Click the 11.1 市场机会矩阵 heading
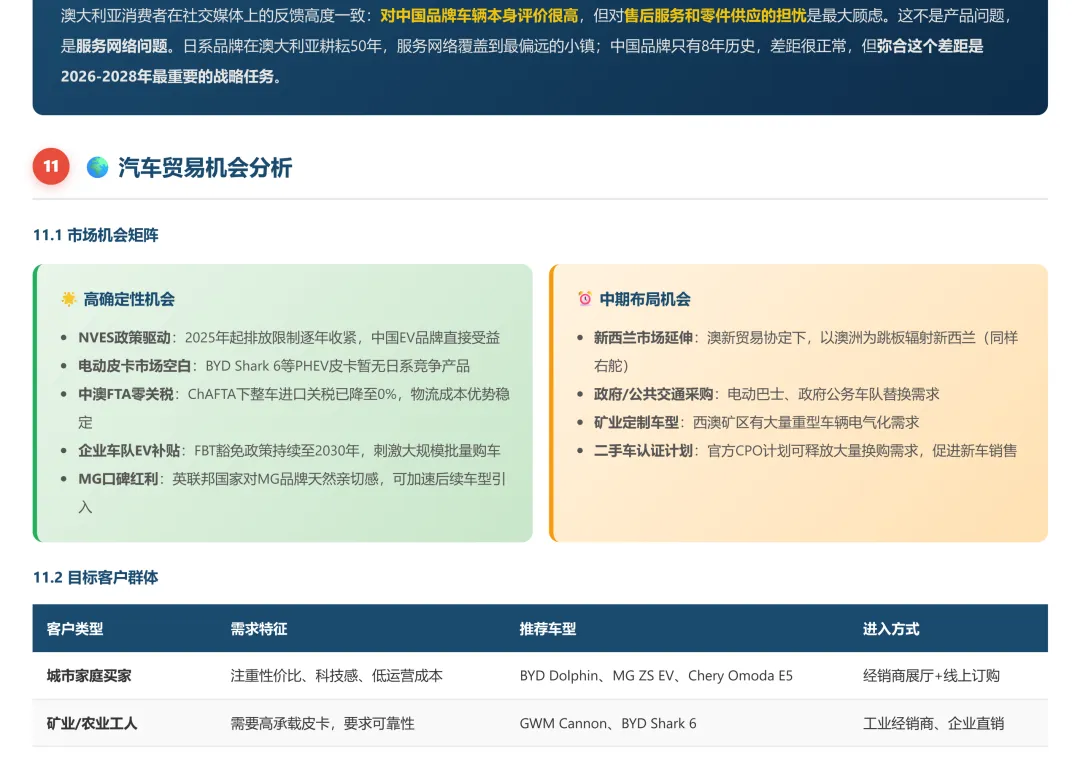The height and width of the screenshot is (763, 1080). [x=97, y=235]
